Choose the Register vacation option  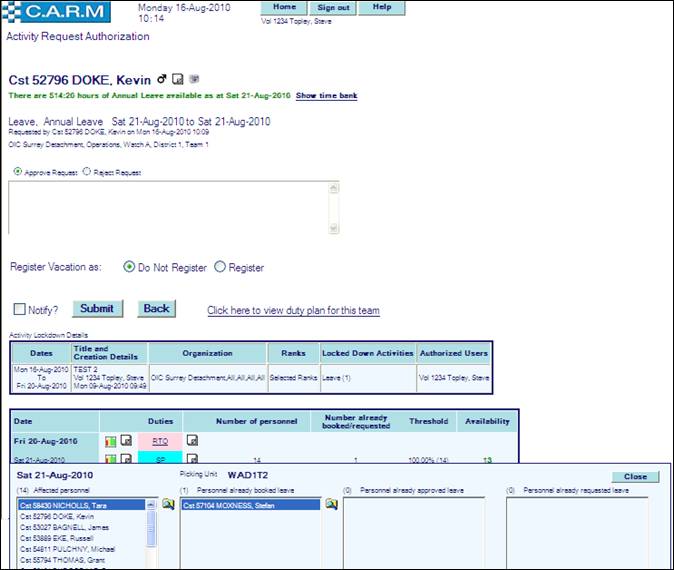pos(220,267)
